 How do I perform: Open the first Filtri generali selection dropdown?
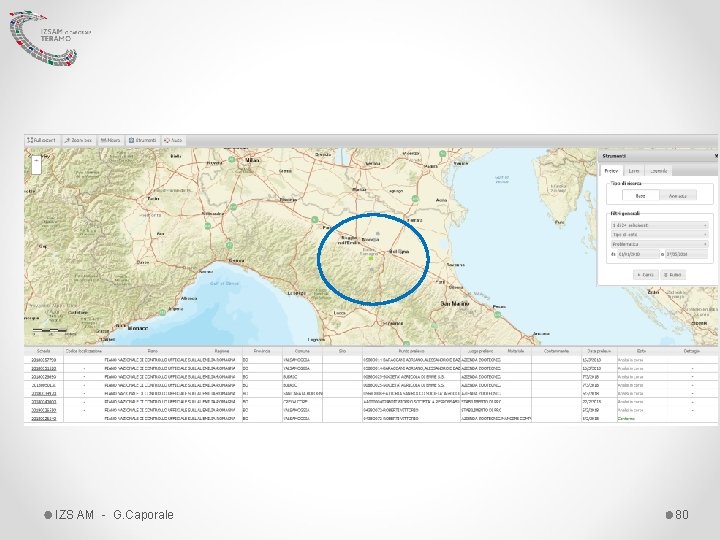[x=659, y=225]
